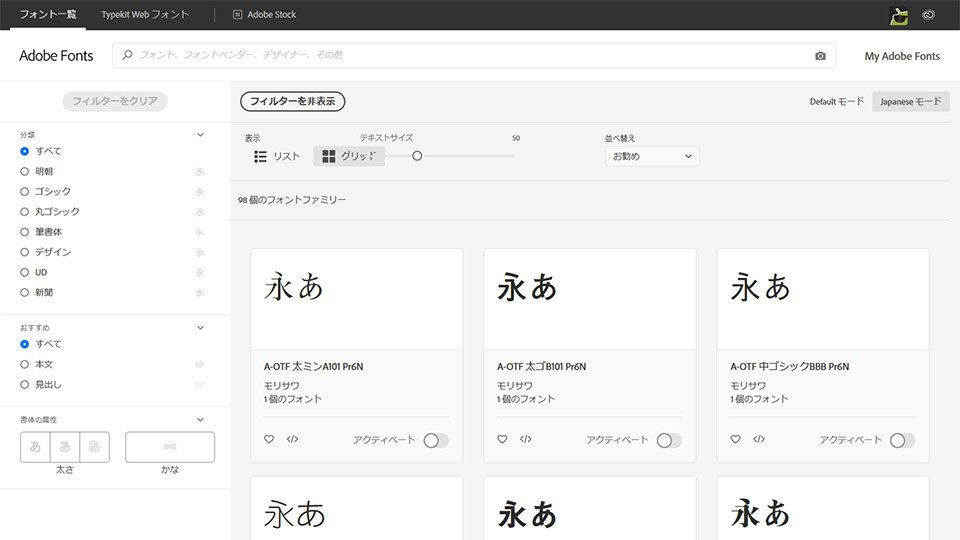
Task: Open web embed code for 太ミンA101
Action: (x=293, y=439)
